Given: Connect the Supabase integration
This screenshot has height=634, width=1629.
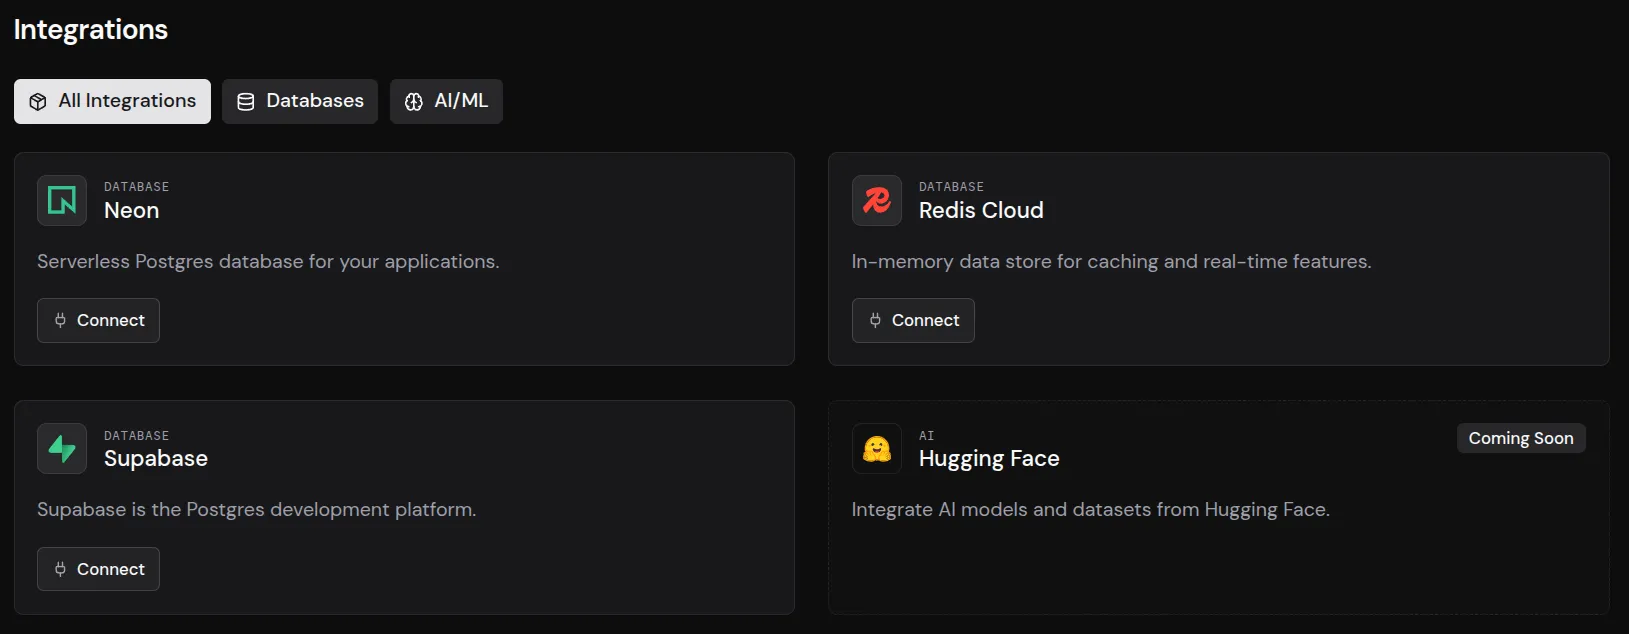Looking at the screenshot, I should 98,569.
